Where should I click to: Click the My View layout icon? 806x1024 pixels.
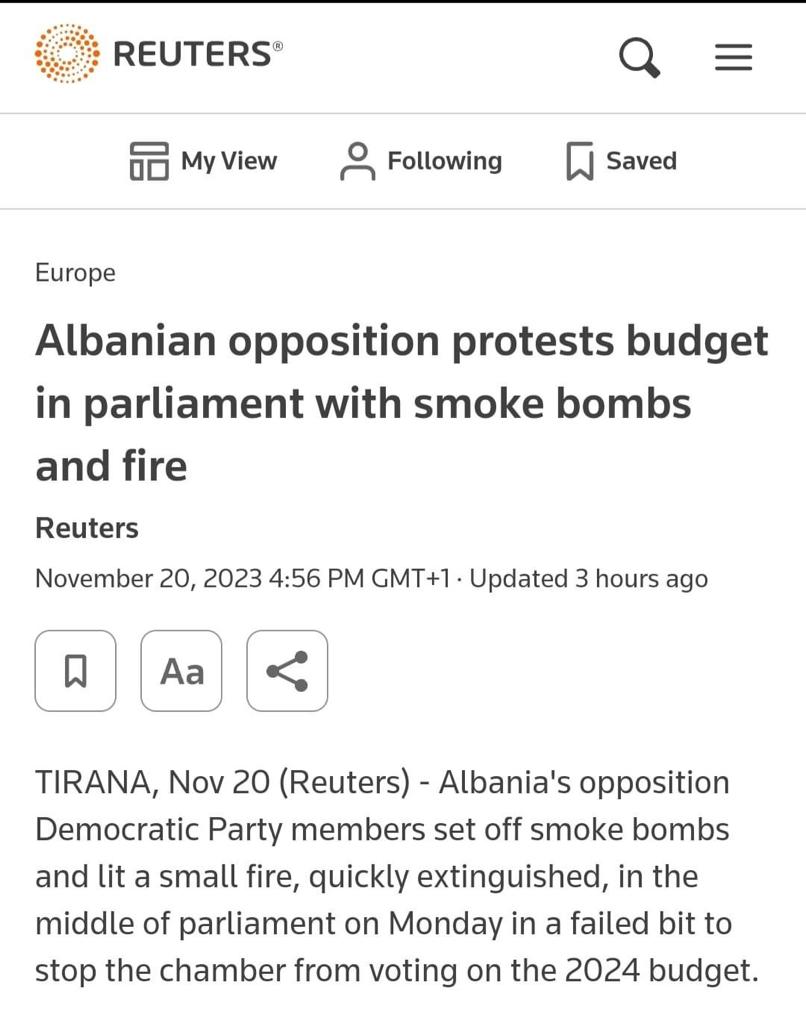coord(148,161)
